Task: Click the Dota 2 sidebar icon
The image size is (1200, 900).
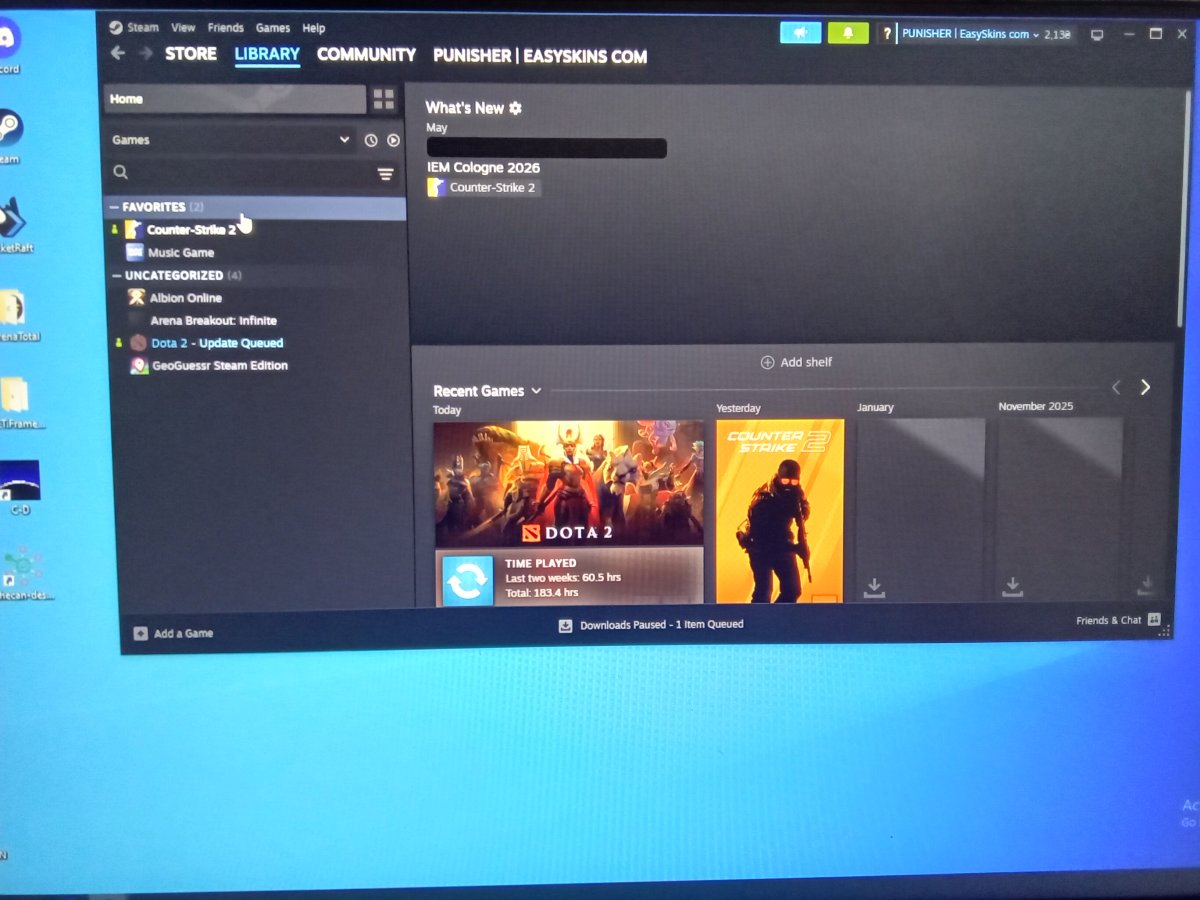Action: [138, 343]
